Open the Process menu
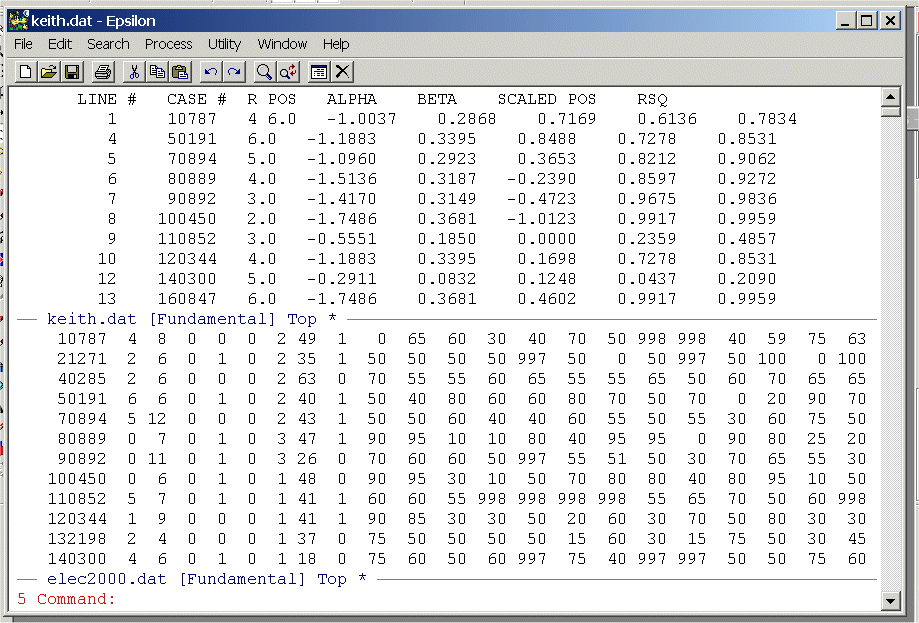Viewport: 919px width, 623px height. pos(168,44)
